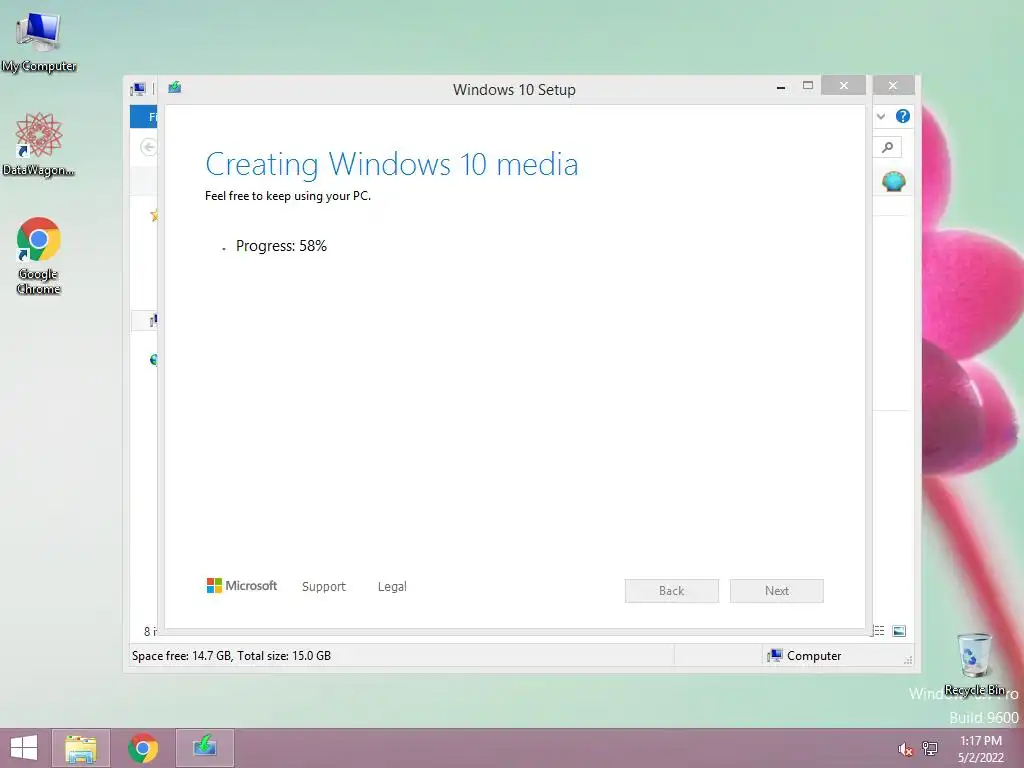Click the teal shell icon in Explorer

click(893, 181)
